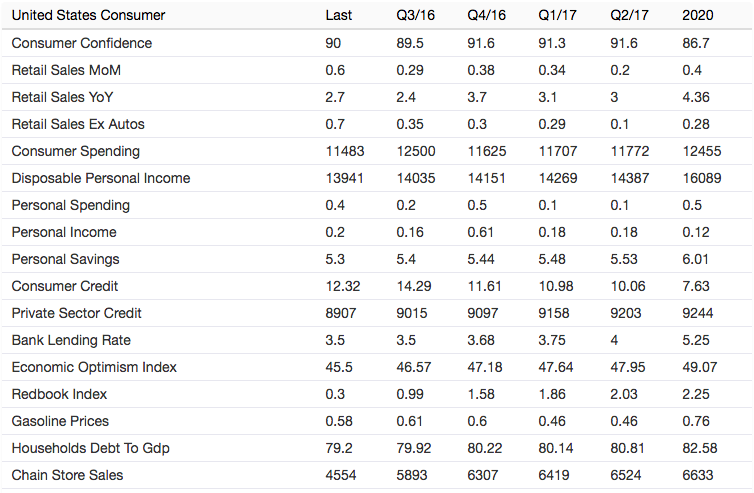Viewport: 754px width, 493px height.
Task: Click Disposable Personal Income row label
Action: click(101, 178)
